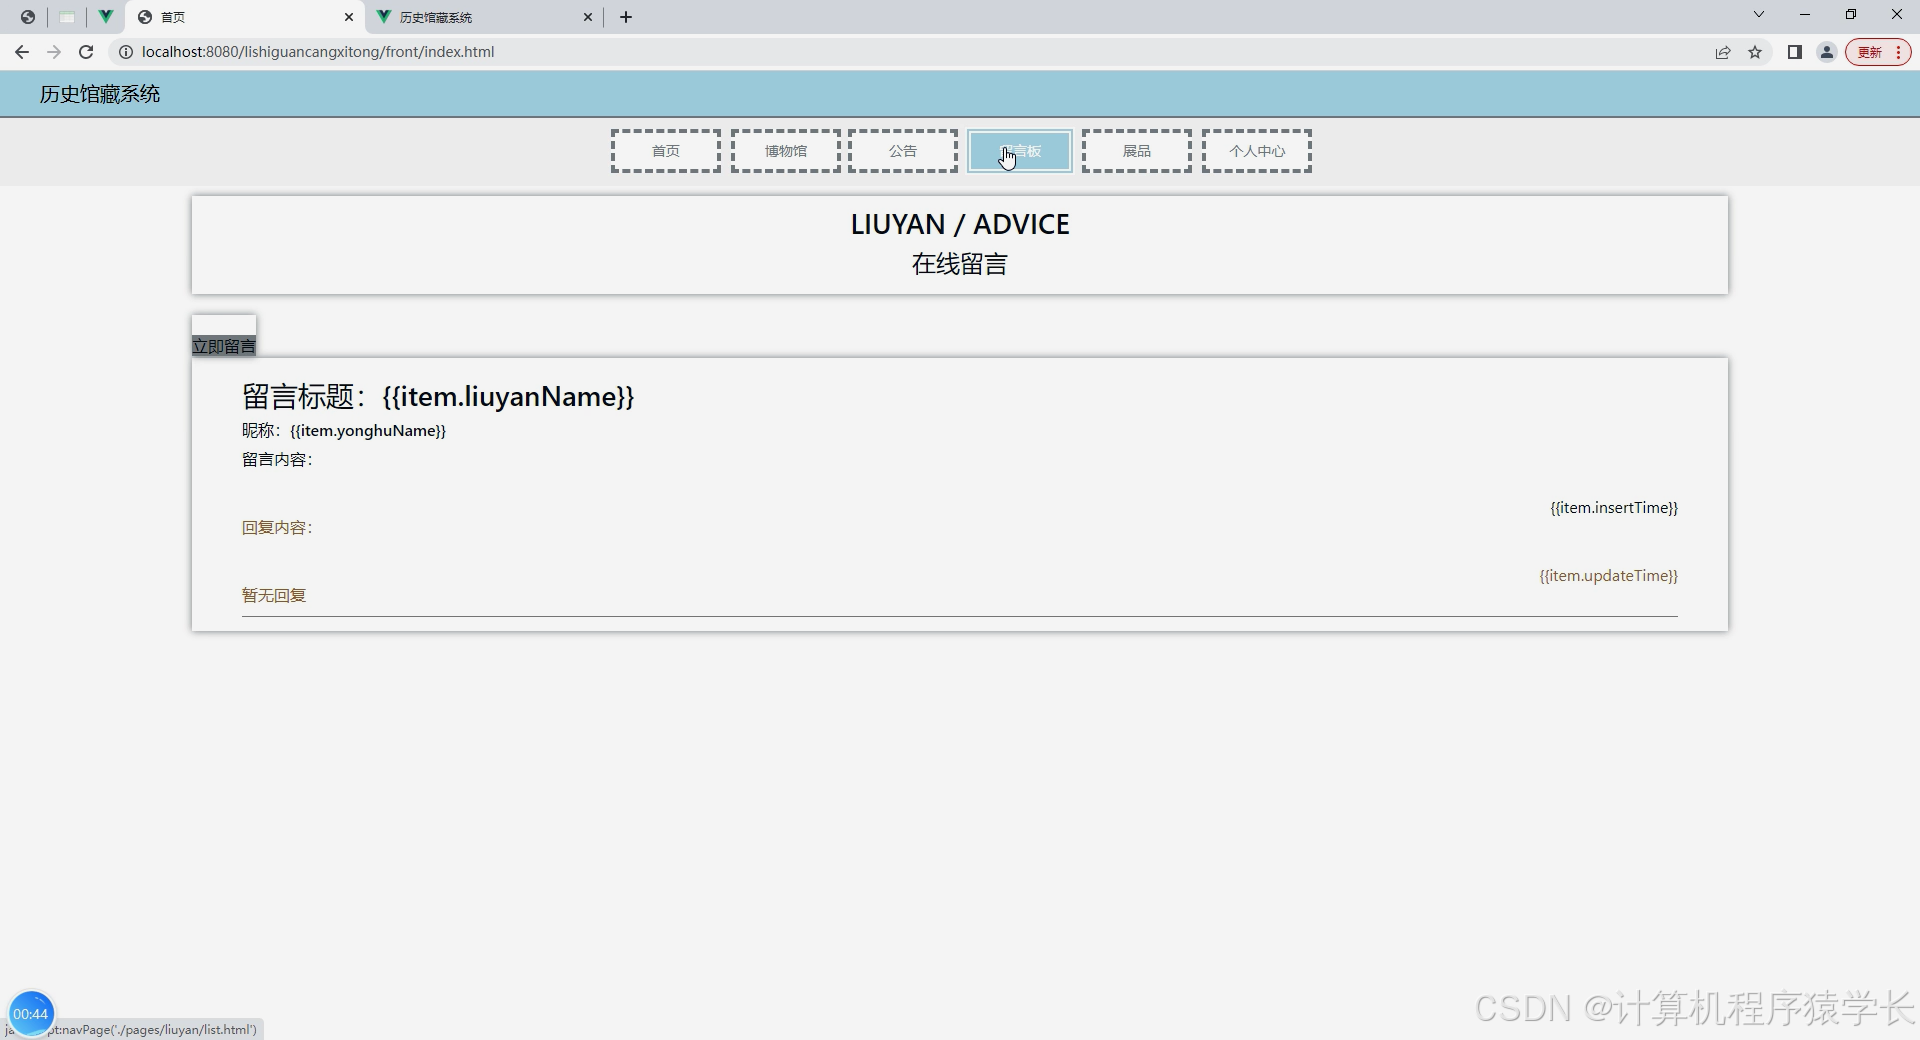Bookmark this page with the star

pos(1755,52)
